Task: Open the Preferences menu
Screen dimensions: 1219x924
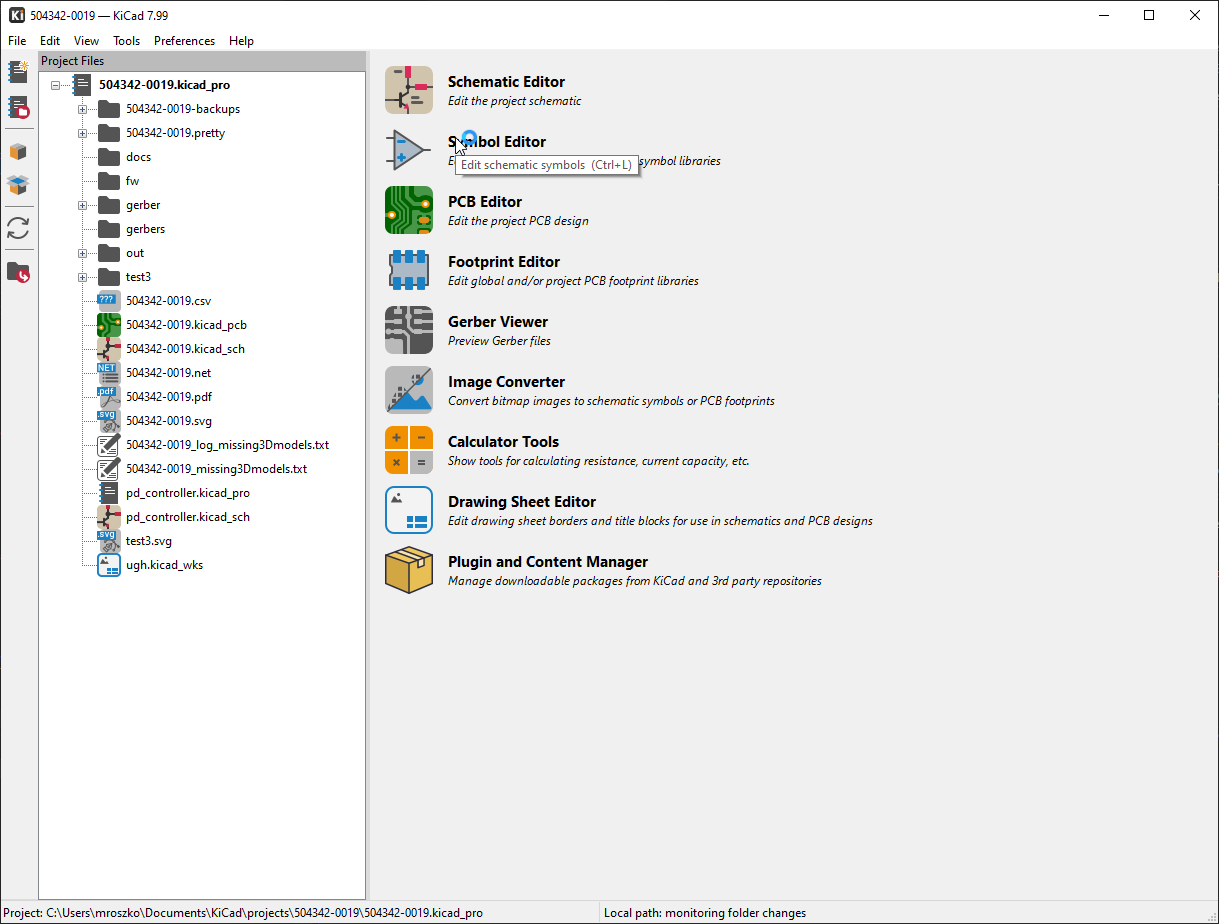Action: (x=184, y=41)
